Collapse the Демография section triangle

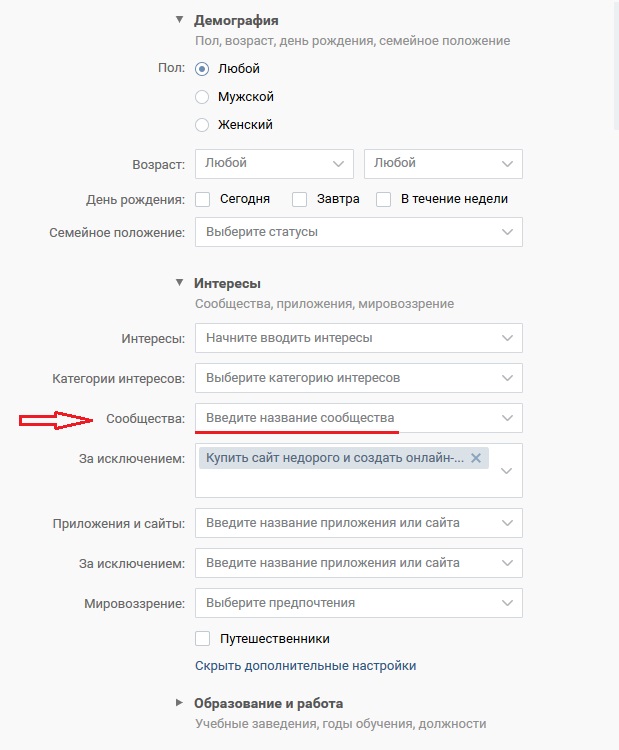179,20
